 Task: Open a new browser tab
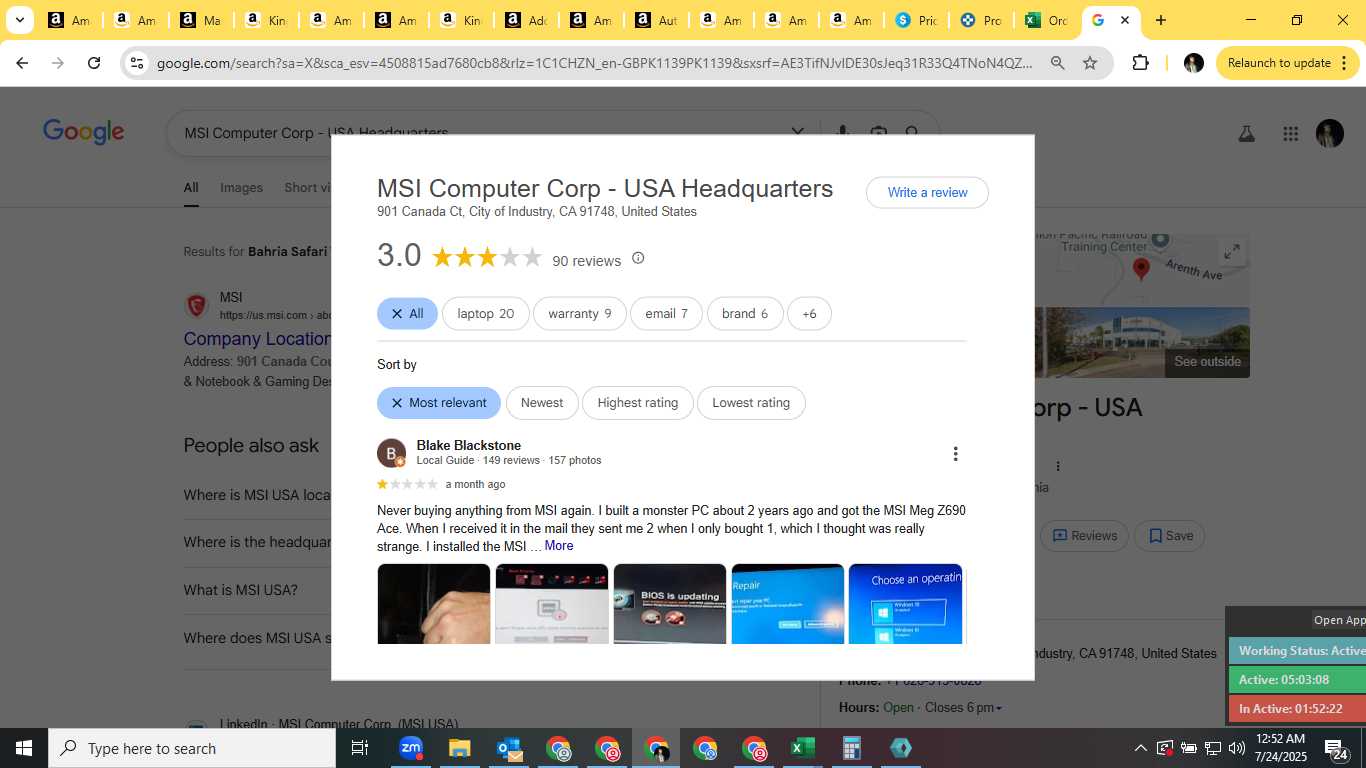coord(1160,20)
